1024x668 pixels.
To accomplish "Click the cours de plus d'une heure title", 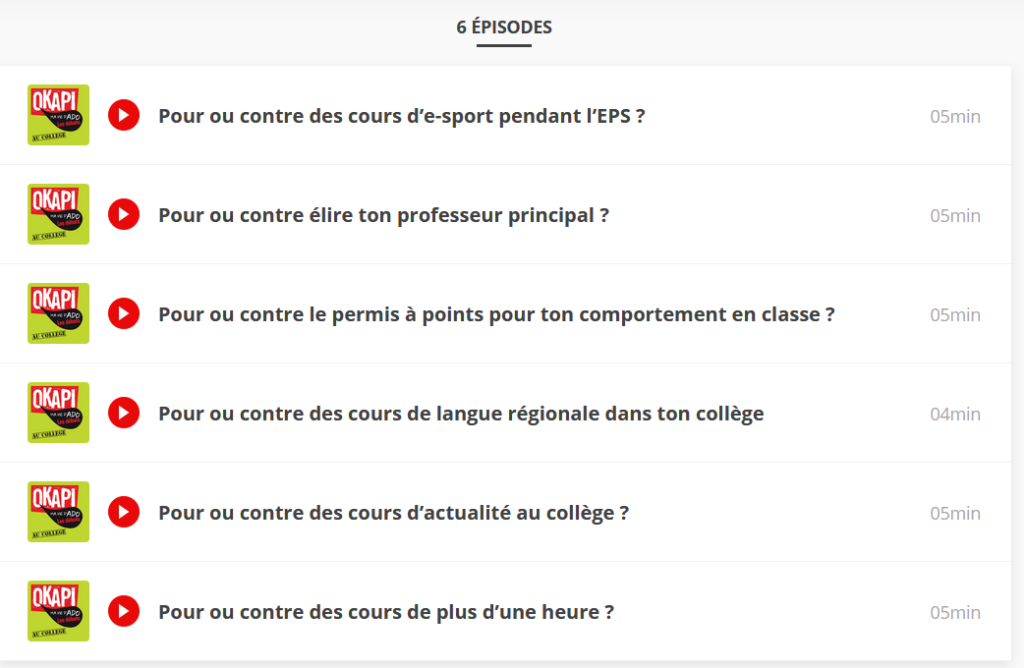I will point(386,611).
